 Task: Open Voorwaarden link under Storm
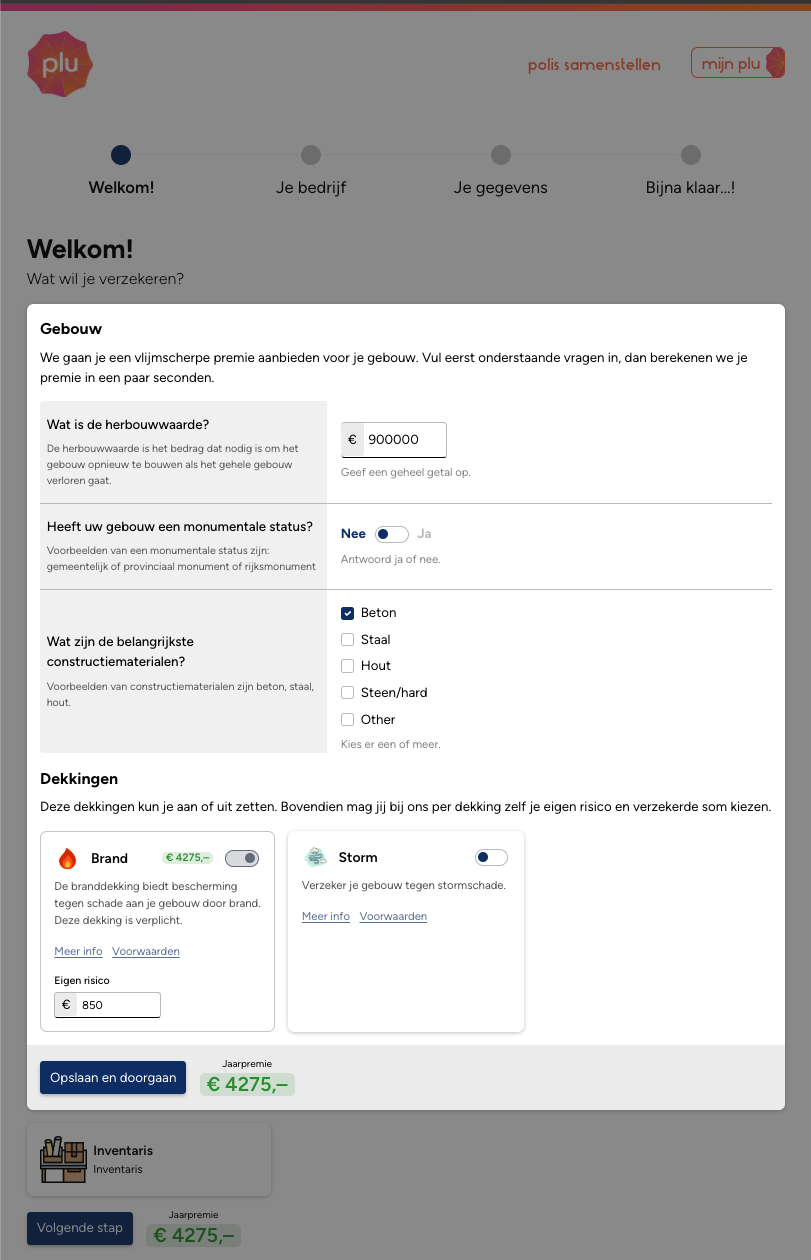[x=393, y=916]
